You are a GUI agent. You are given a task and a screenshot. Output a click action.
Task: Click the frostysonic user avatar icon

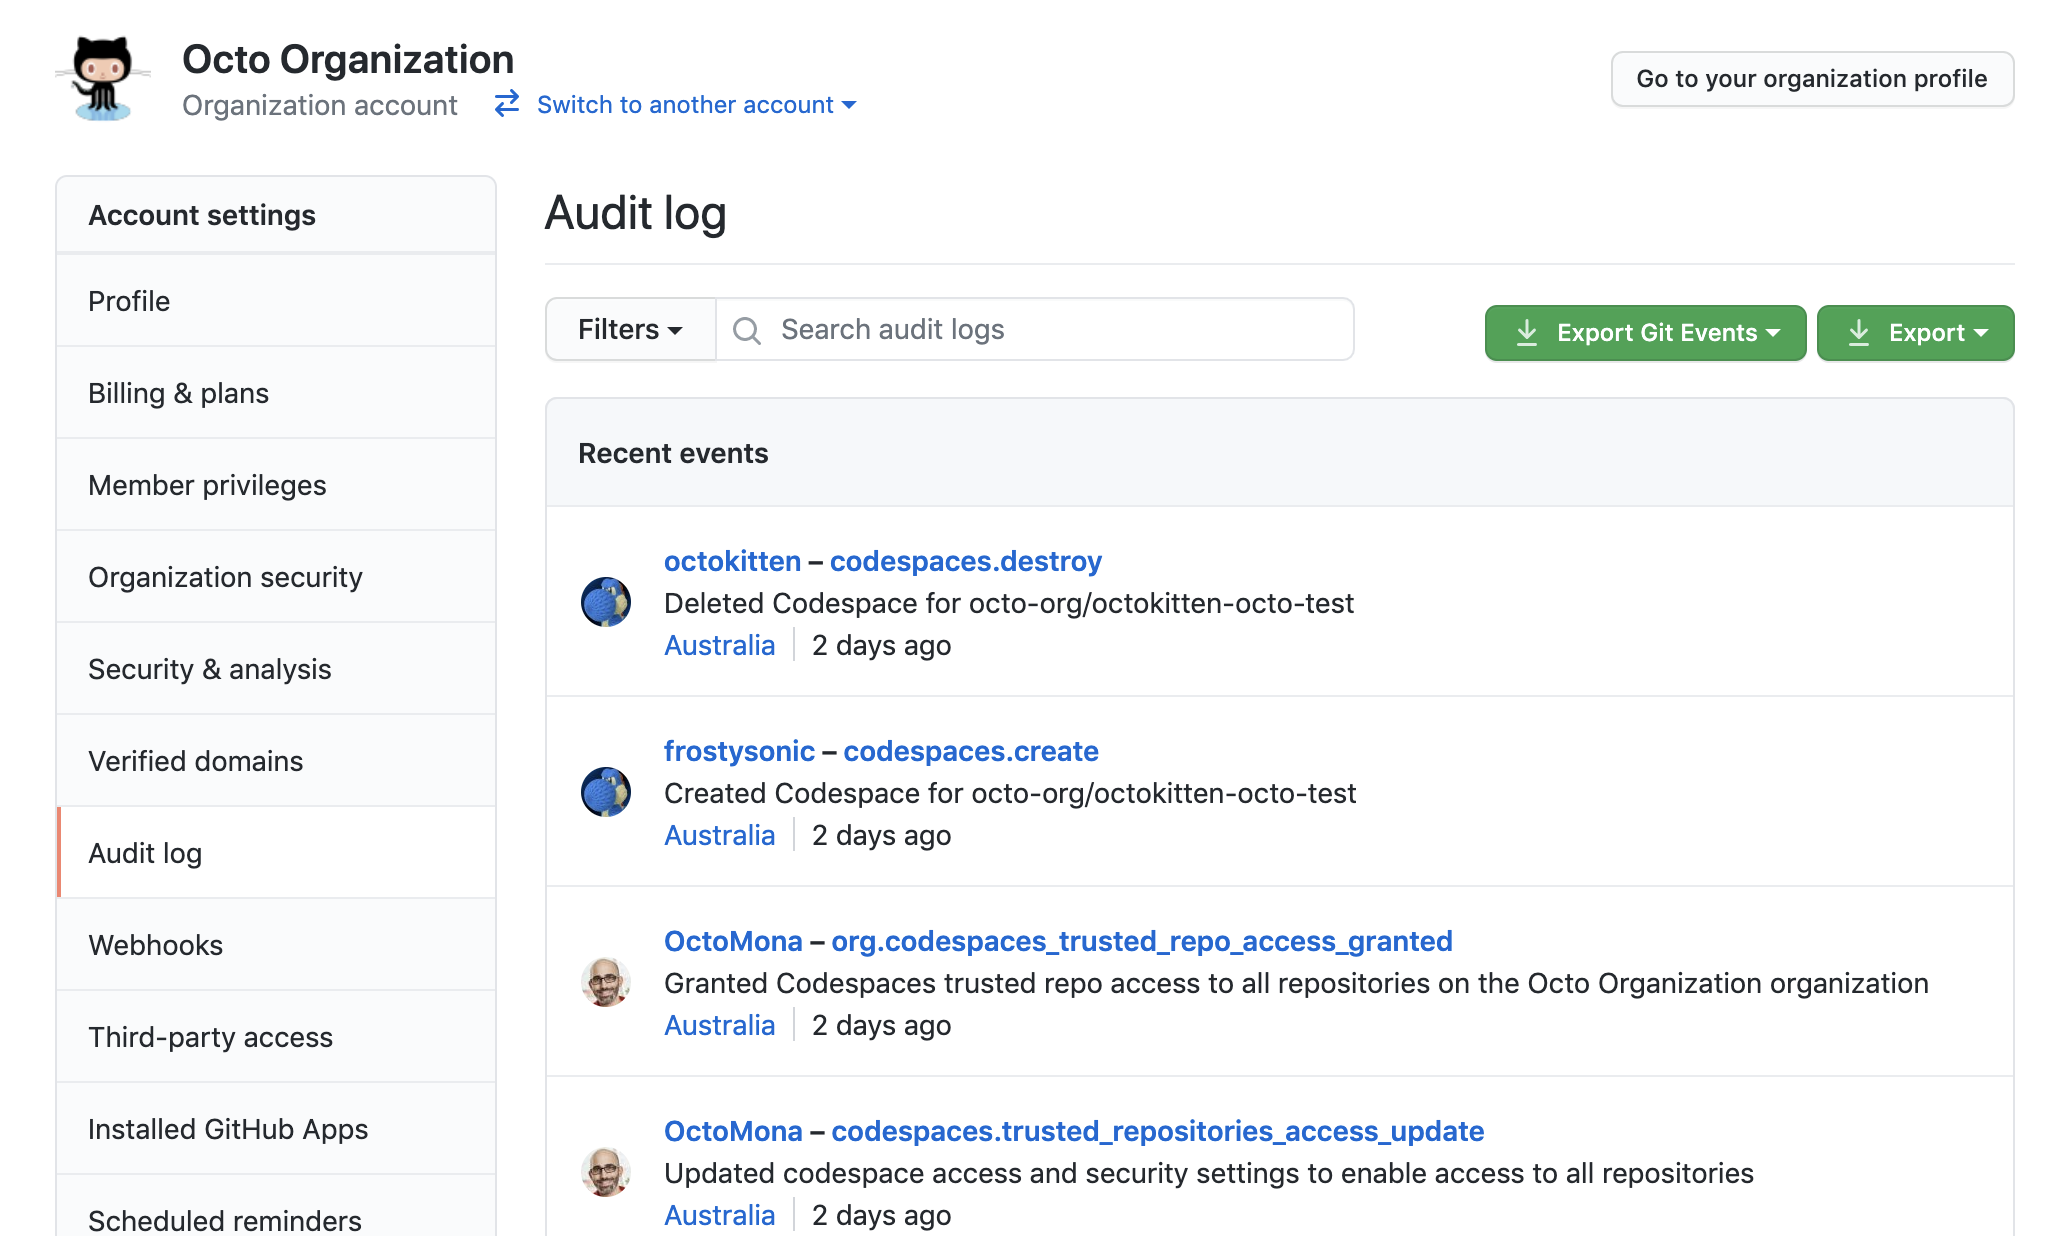coord(607,789)
